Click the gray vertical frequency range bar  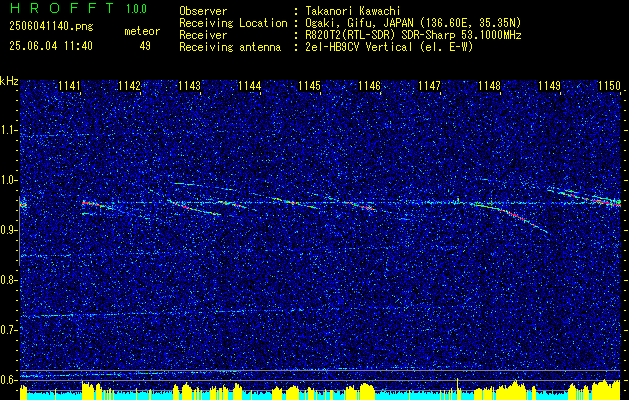(20, 231)
